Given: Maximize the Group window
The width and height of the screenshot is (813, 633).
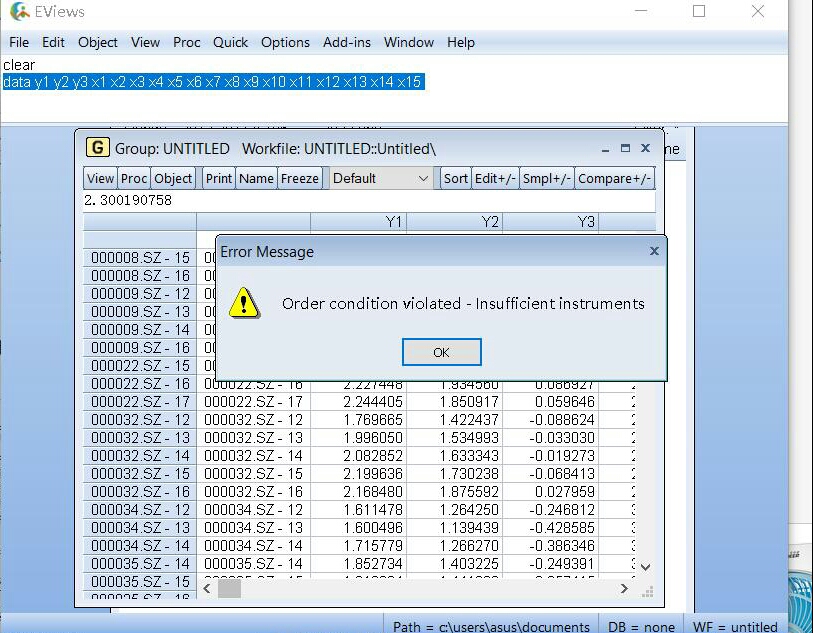Looking at the screenshot, I should 625,148.
